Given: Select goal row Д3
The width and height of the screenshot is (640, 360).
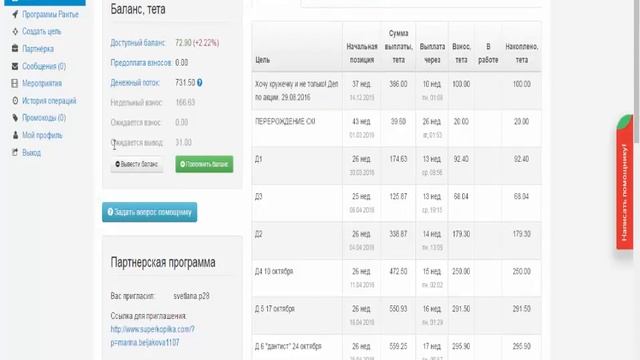Looking at the screenshot, I should pos(397,203).
